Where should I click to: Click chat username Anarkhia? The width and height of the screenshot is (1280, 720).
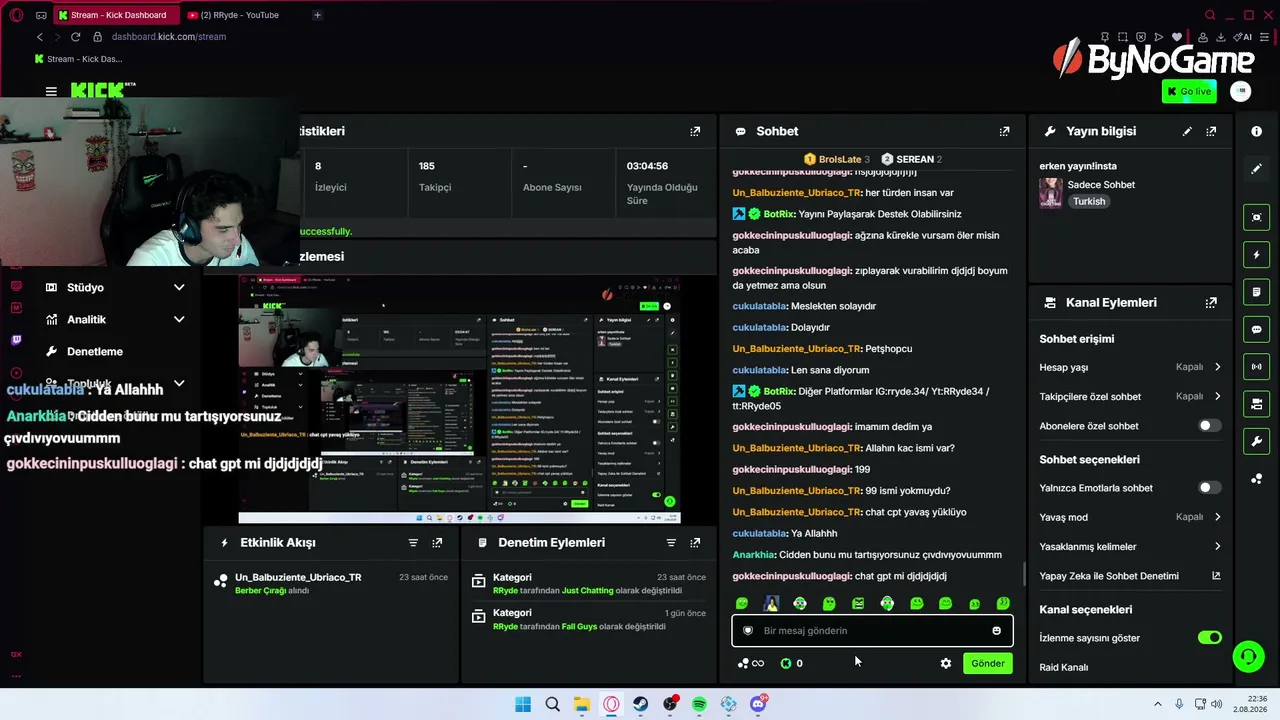[754, 555]
